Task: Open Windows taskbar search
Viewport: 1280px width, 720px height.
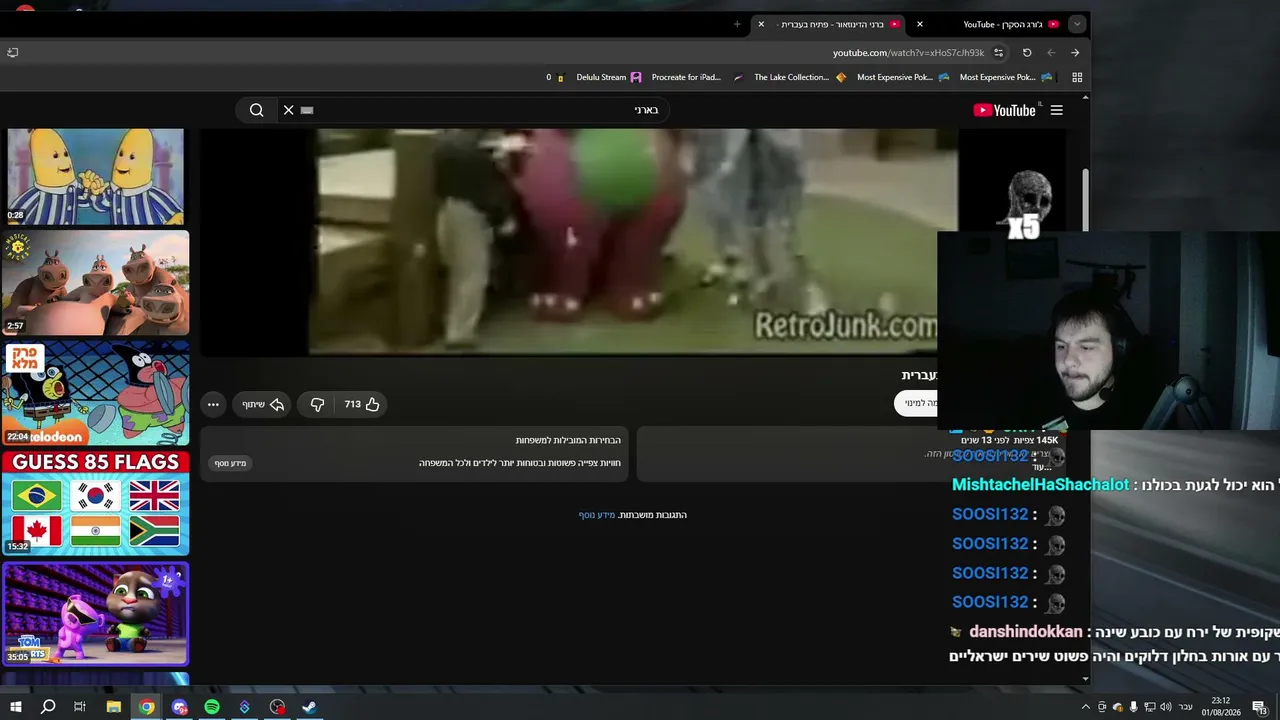Action: [x=48, y=707]
